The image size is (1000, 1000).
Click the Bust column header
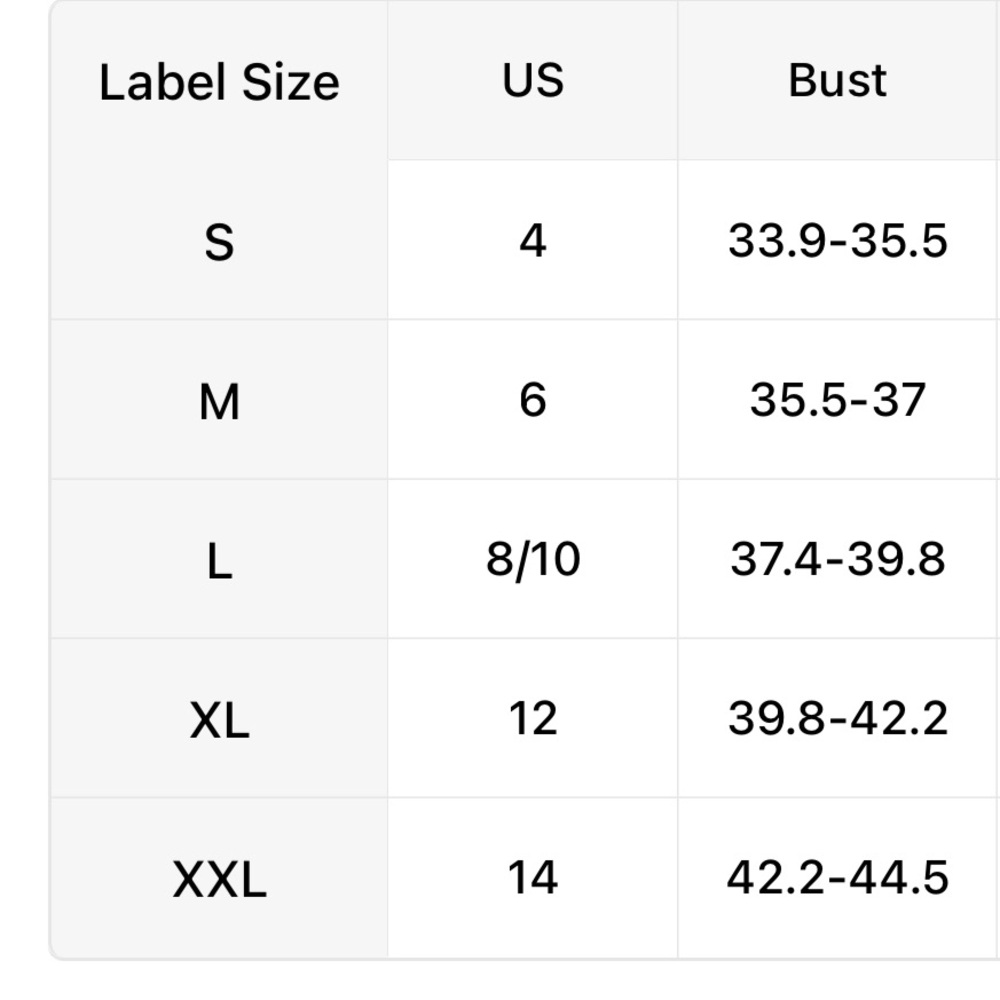838,81
